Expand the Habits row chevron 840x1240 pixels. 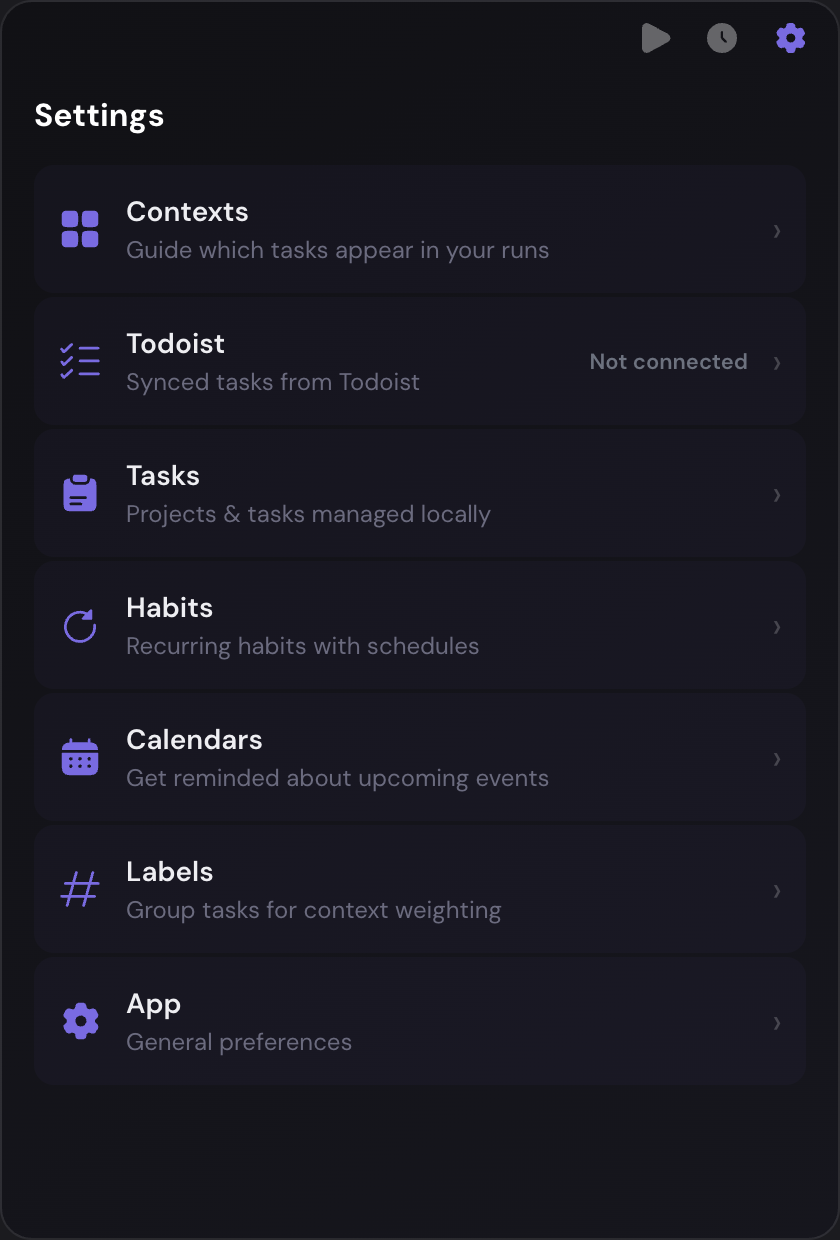click(777, 627)
